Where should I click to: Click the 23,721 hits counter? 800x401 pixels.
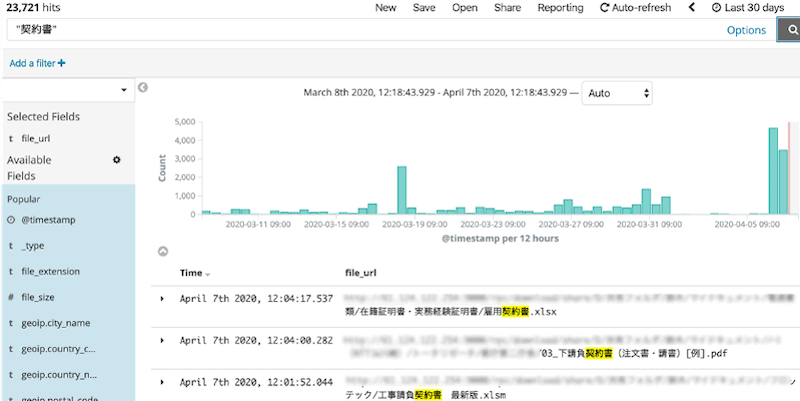pos(33,8)
